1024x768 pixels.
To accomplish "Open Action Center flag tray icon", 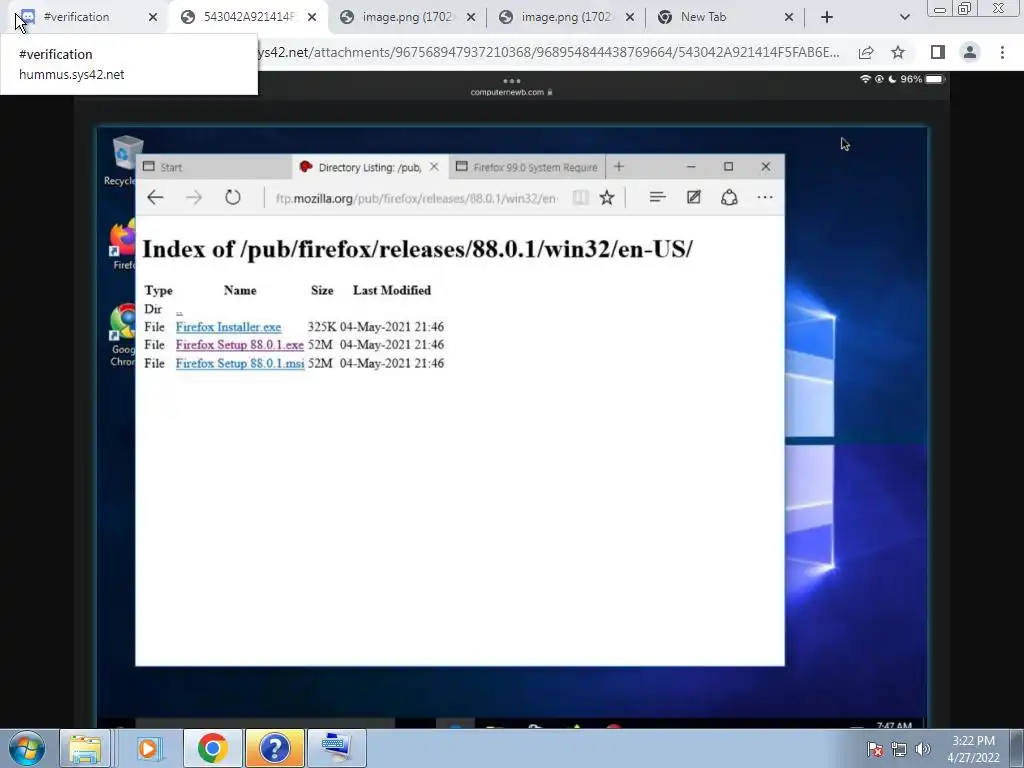I will click(x=874, y=750).
